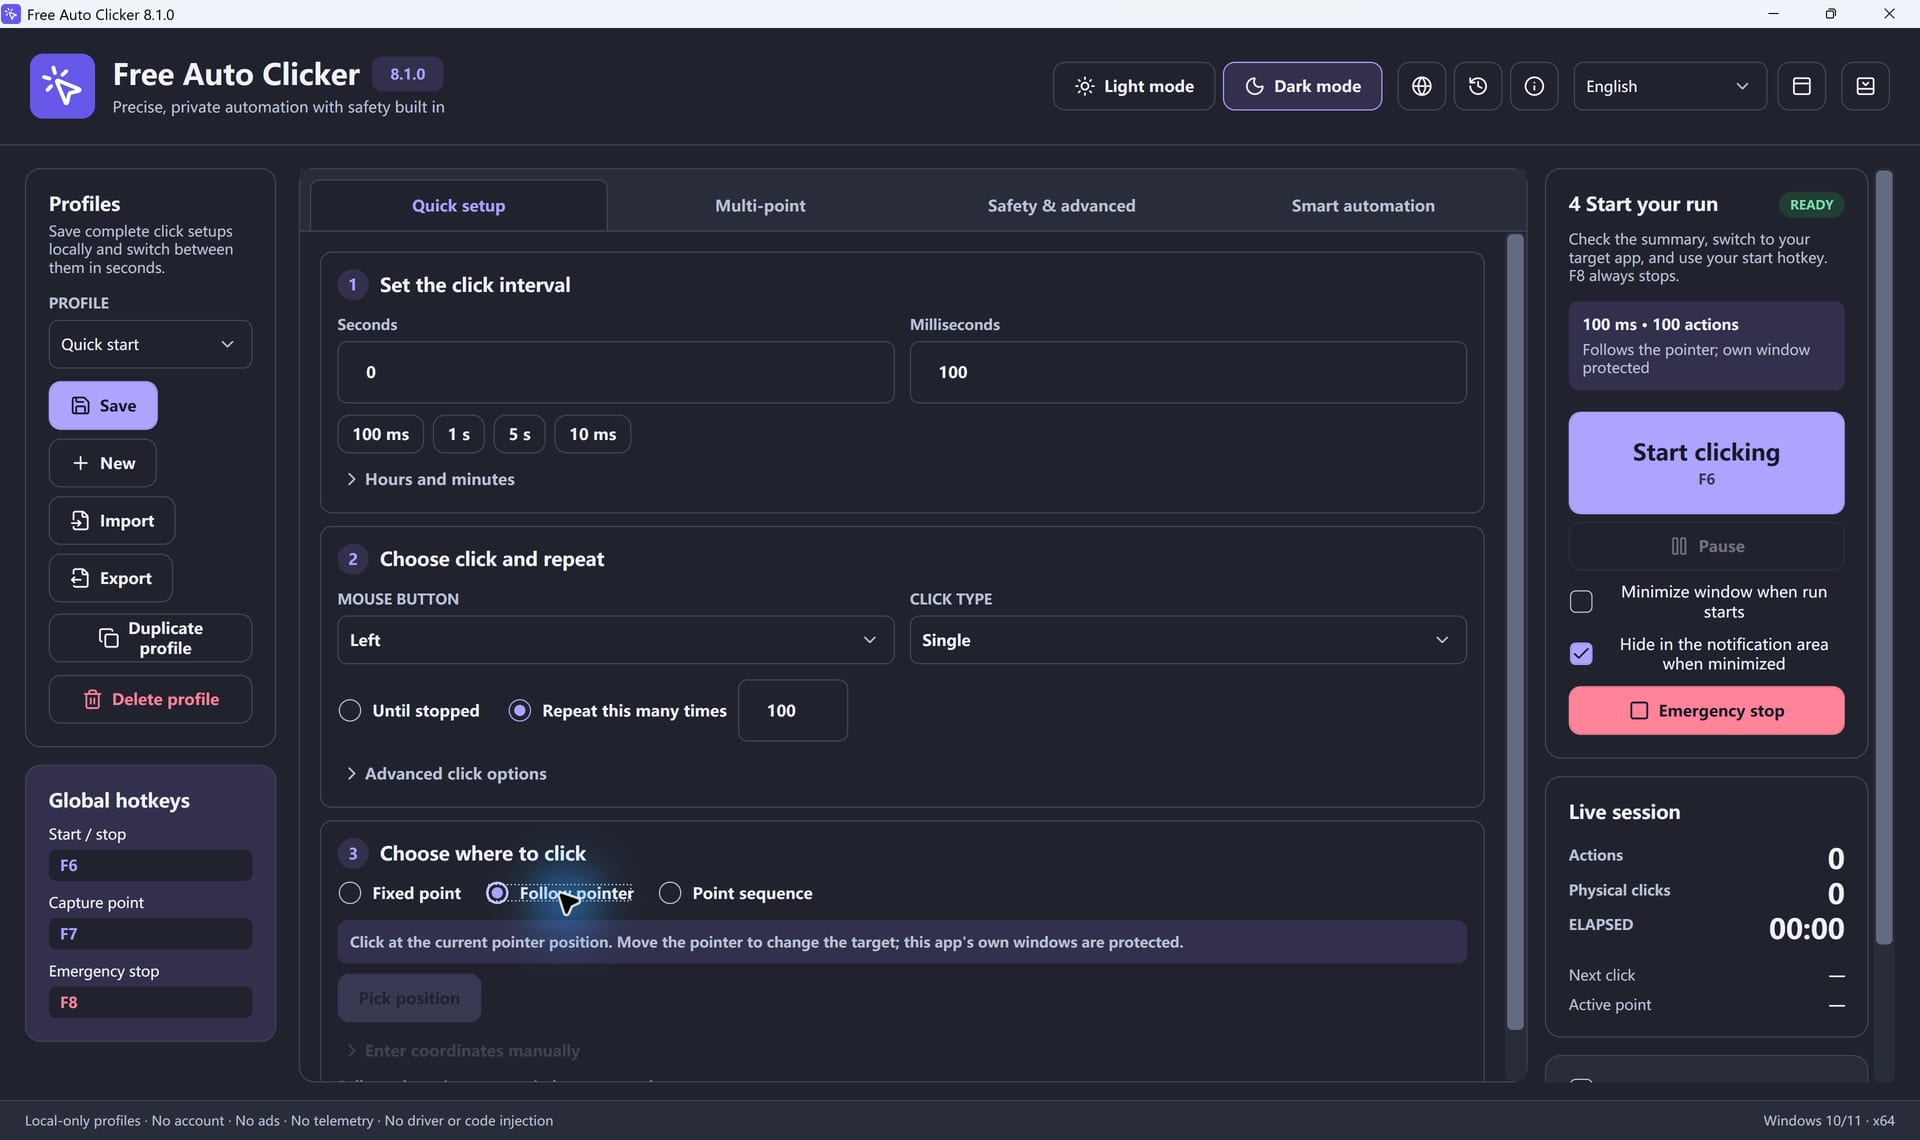Duplicate the profile
Screen dimensions: 1920x1140
tap(150, 638)
